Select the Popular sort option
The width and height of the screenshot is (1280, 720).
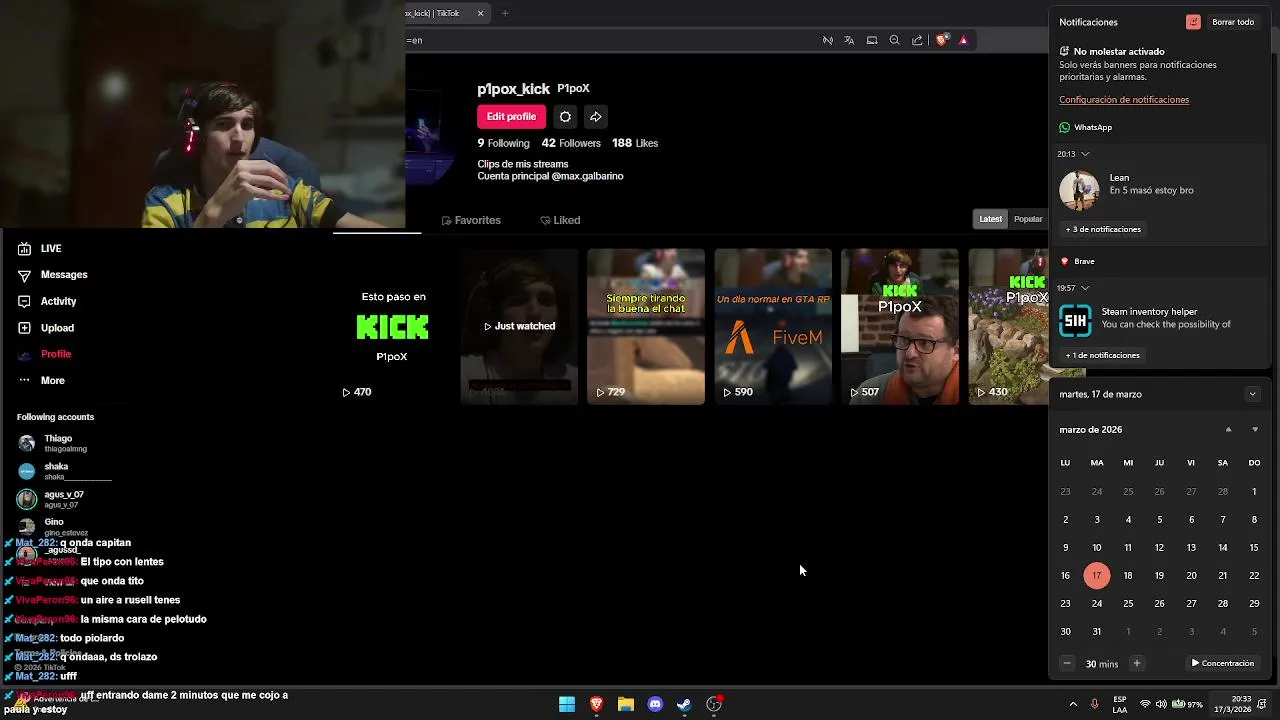(x=1028, y=219)
